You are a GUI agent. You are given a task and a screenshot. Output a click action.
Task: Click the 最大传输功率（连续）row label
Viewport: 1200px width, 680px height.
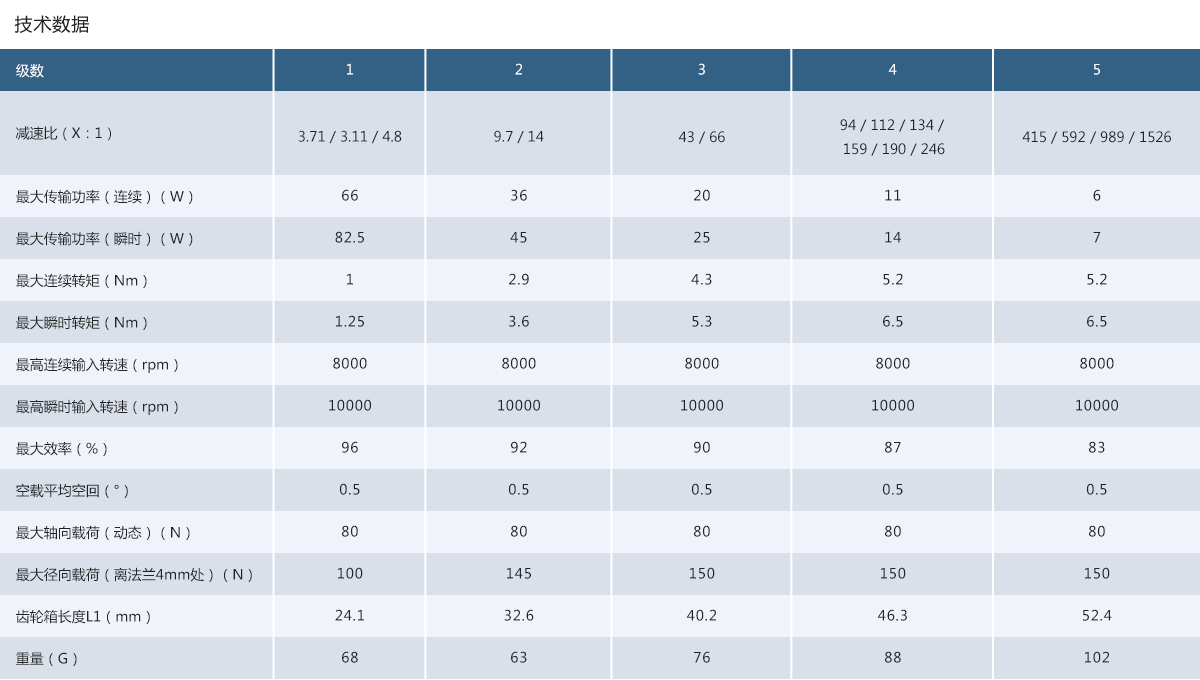point(105,197)
